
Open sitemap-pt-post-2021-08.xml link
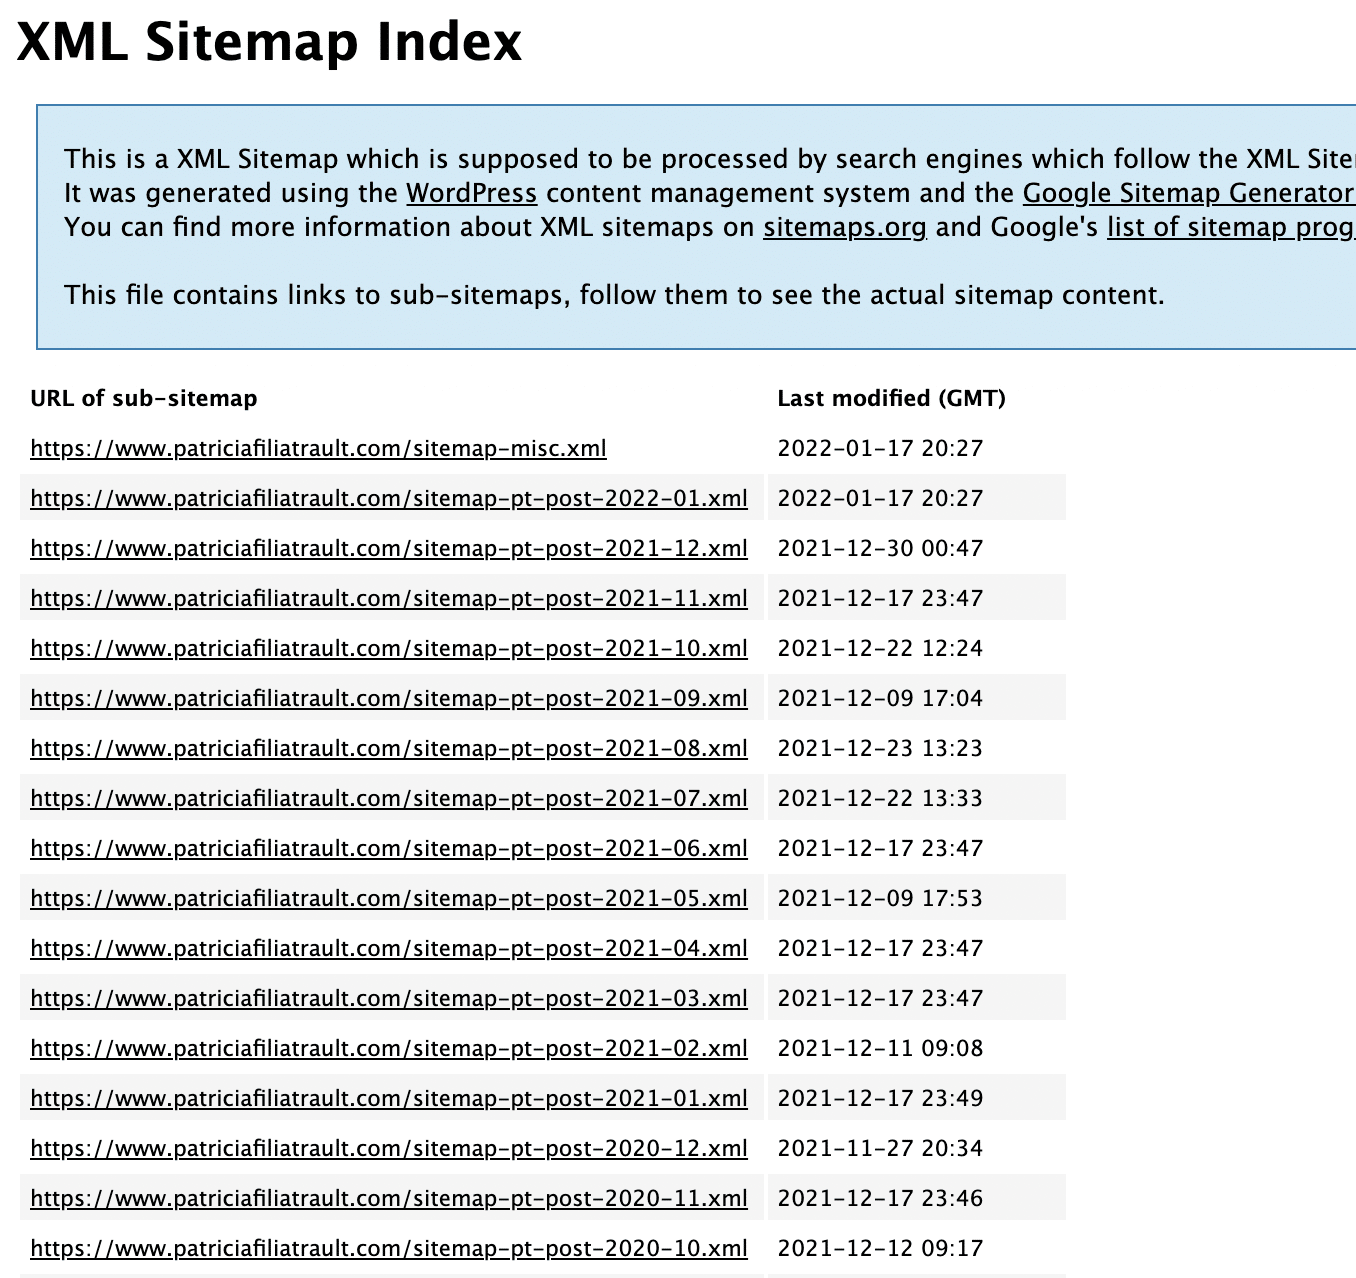click(389, 748)
